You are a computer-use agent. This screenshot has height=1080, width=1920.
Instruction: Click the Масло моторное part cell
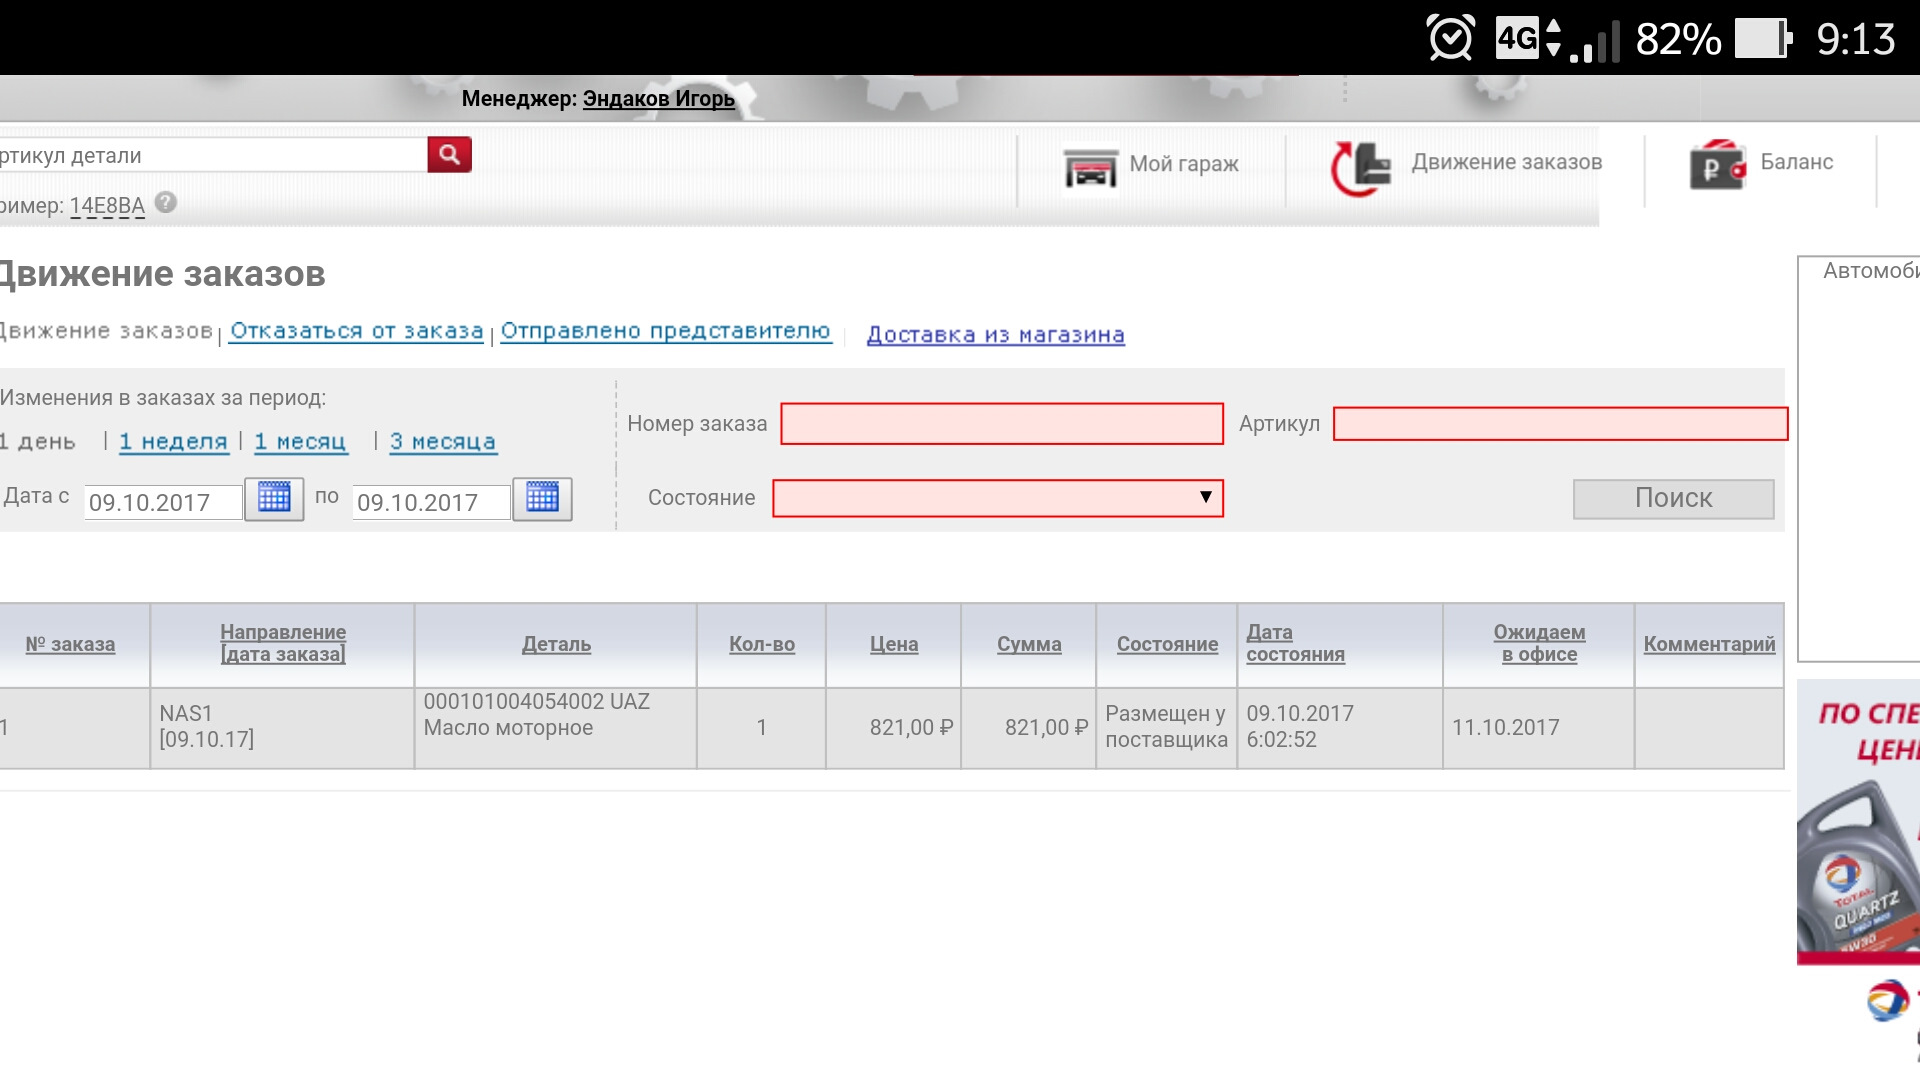(556, 727)
